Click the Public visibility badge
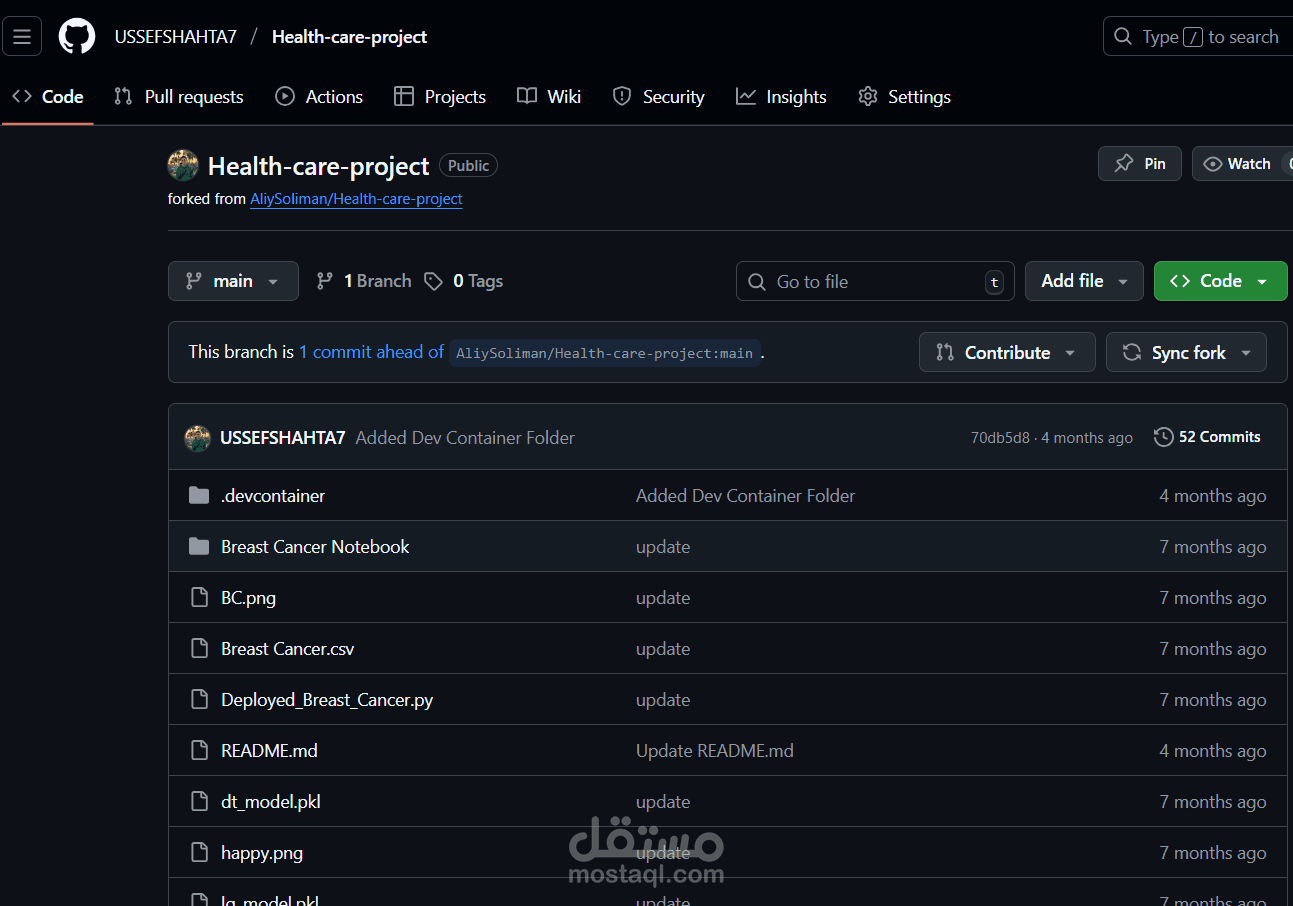The image size is (1293, 906). [x=468, y=166]
